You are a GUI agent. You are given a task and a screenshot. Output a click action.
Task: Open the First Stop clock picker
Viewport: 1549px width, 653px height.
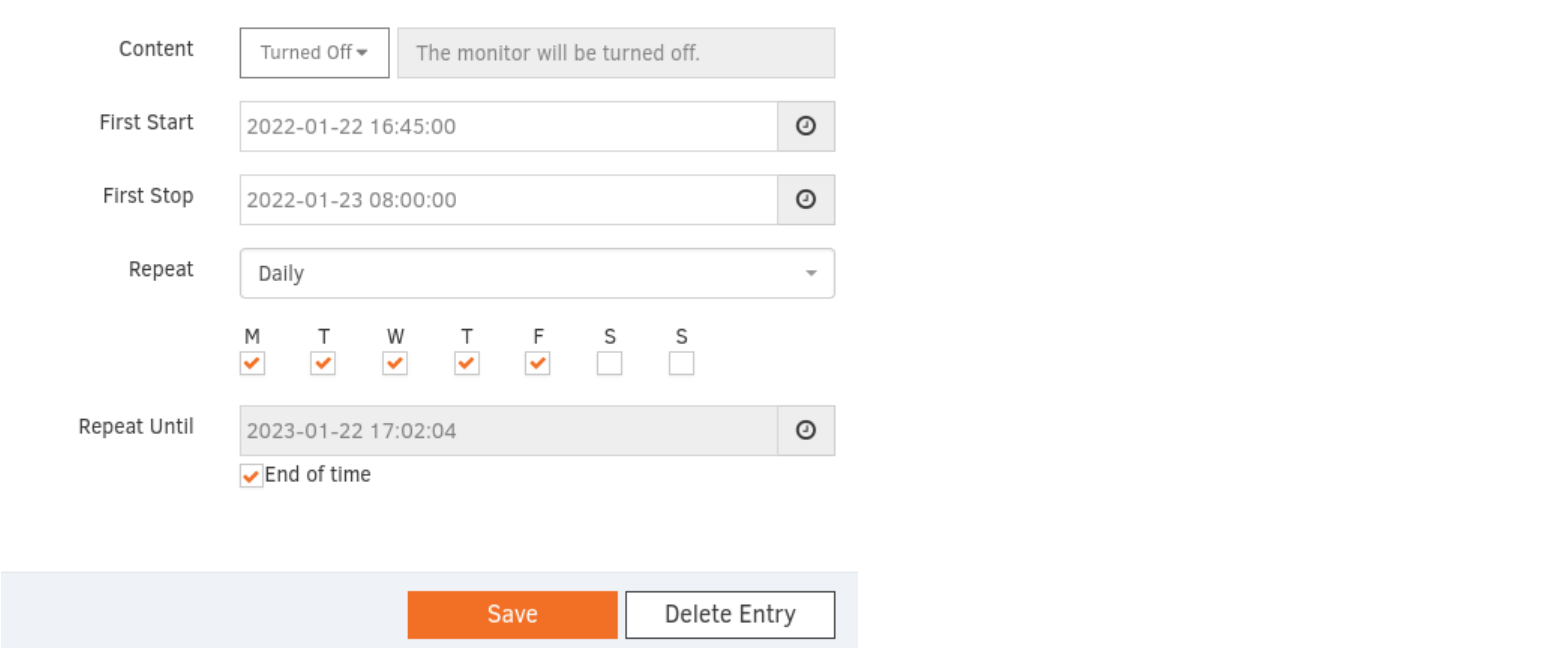(x=806, y=199)
